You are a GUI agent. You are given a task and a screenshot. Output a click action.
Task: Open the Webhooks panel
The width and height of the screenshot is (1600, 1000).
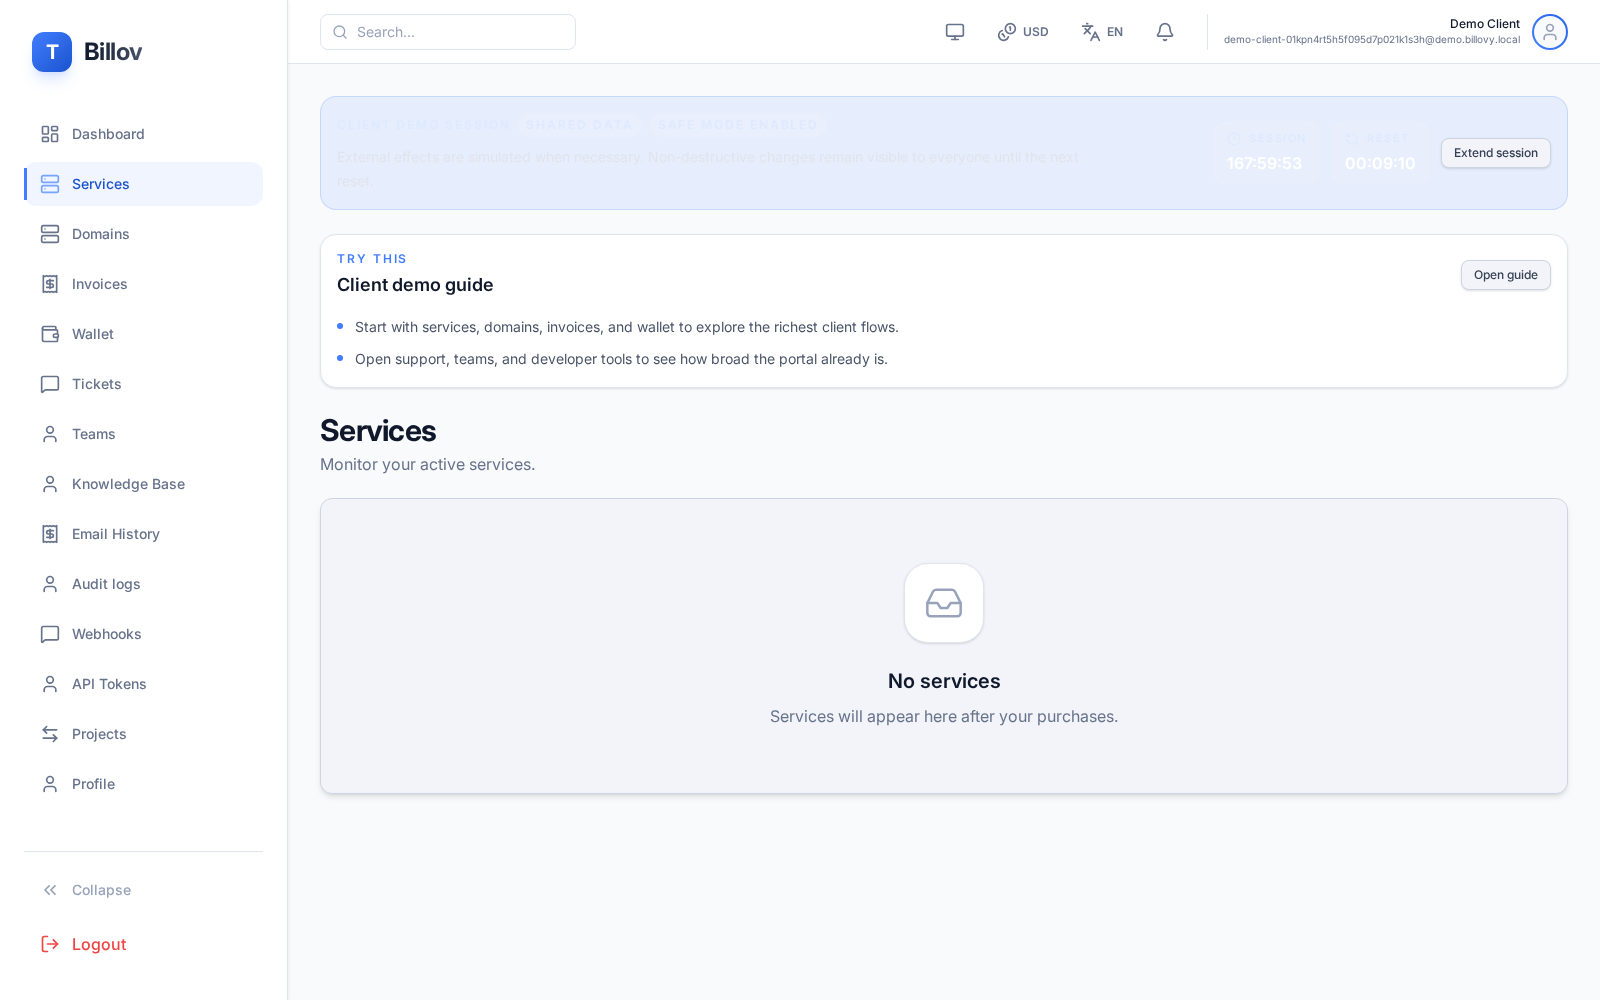point(106,634)
